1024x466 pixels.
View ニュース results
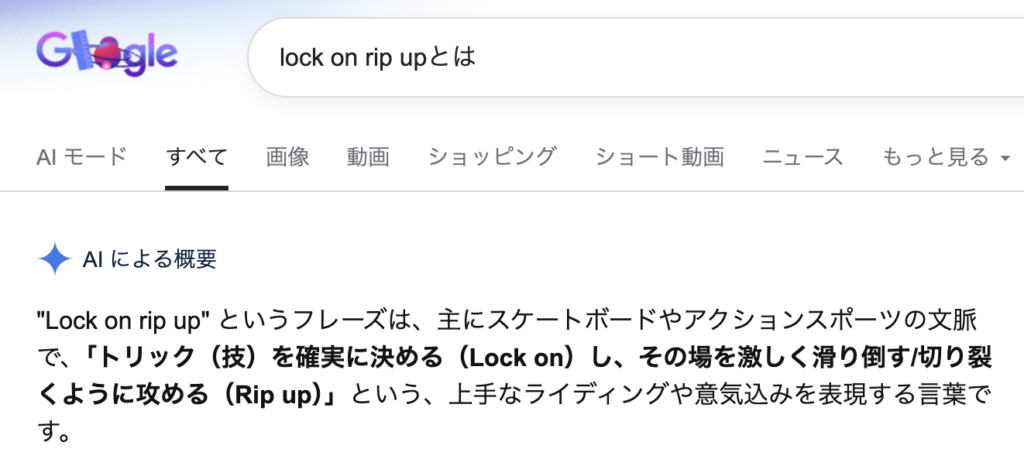pos(803,157)
